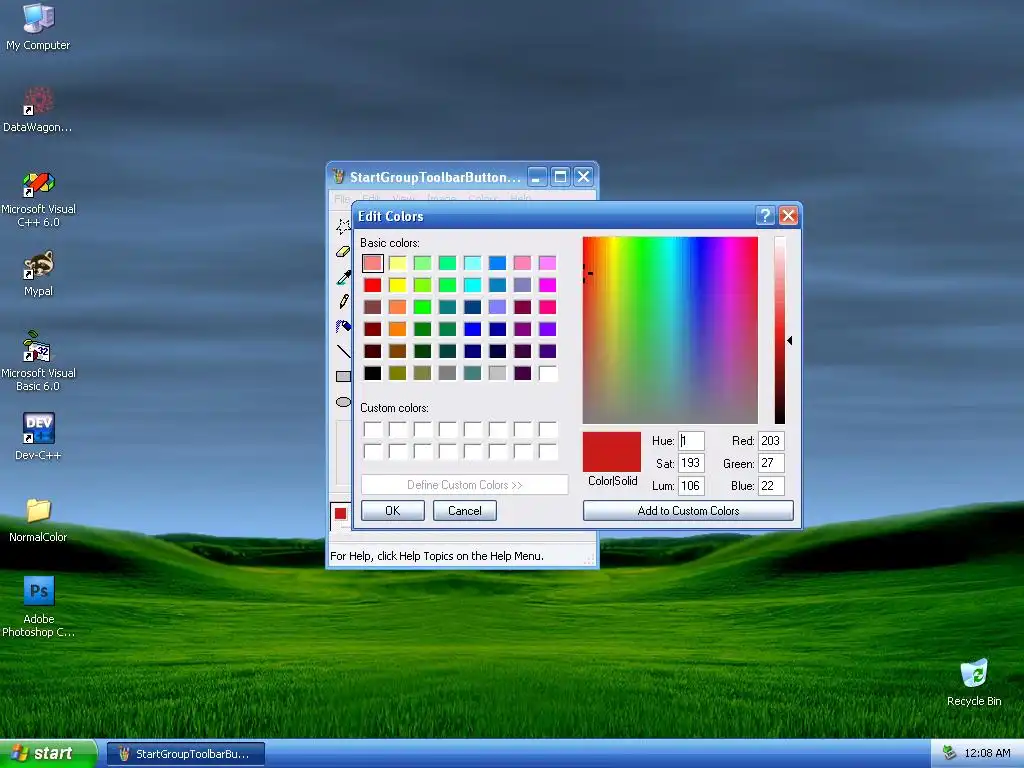1024x768 pixels.
Task: Choose the bright yellow basic color swatch
Action: coord(397,285)
